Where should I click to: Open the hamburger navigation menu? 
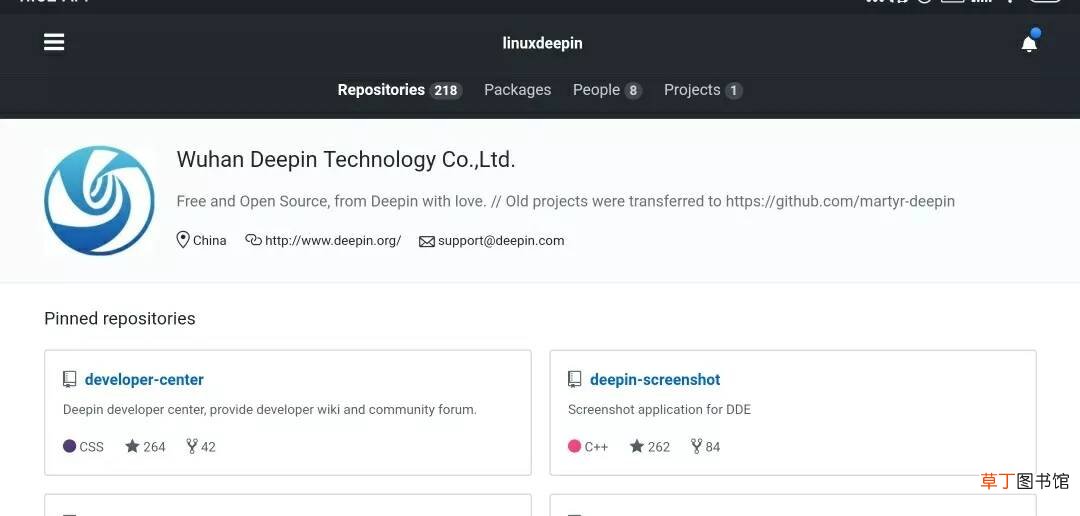coord(54,43)
